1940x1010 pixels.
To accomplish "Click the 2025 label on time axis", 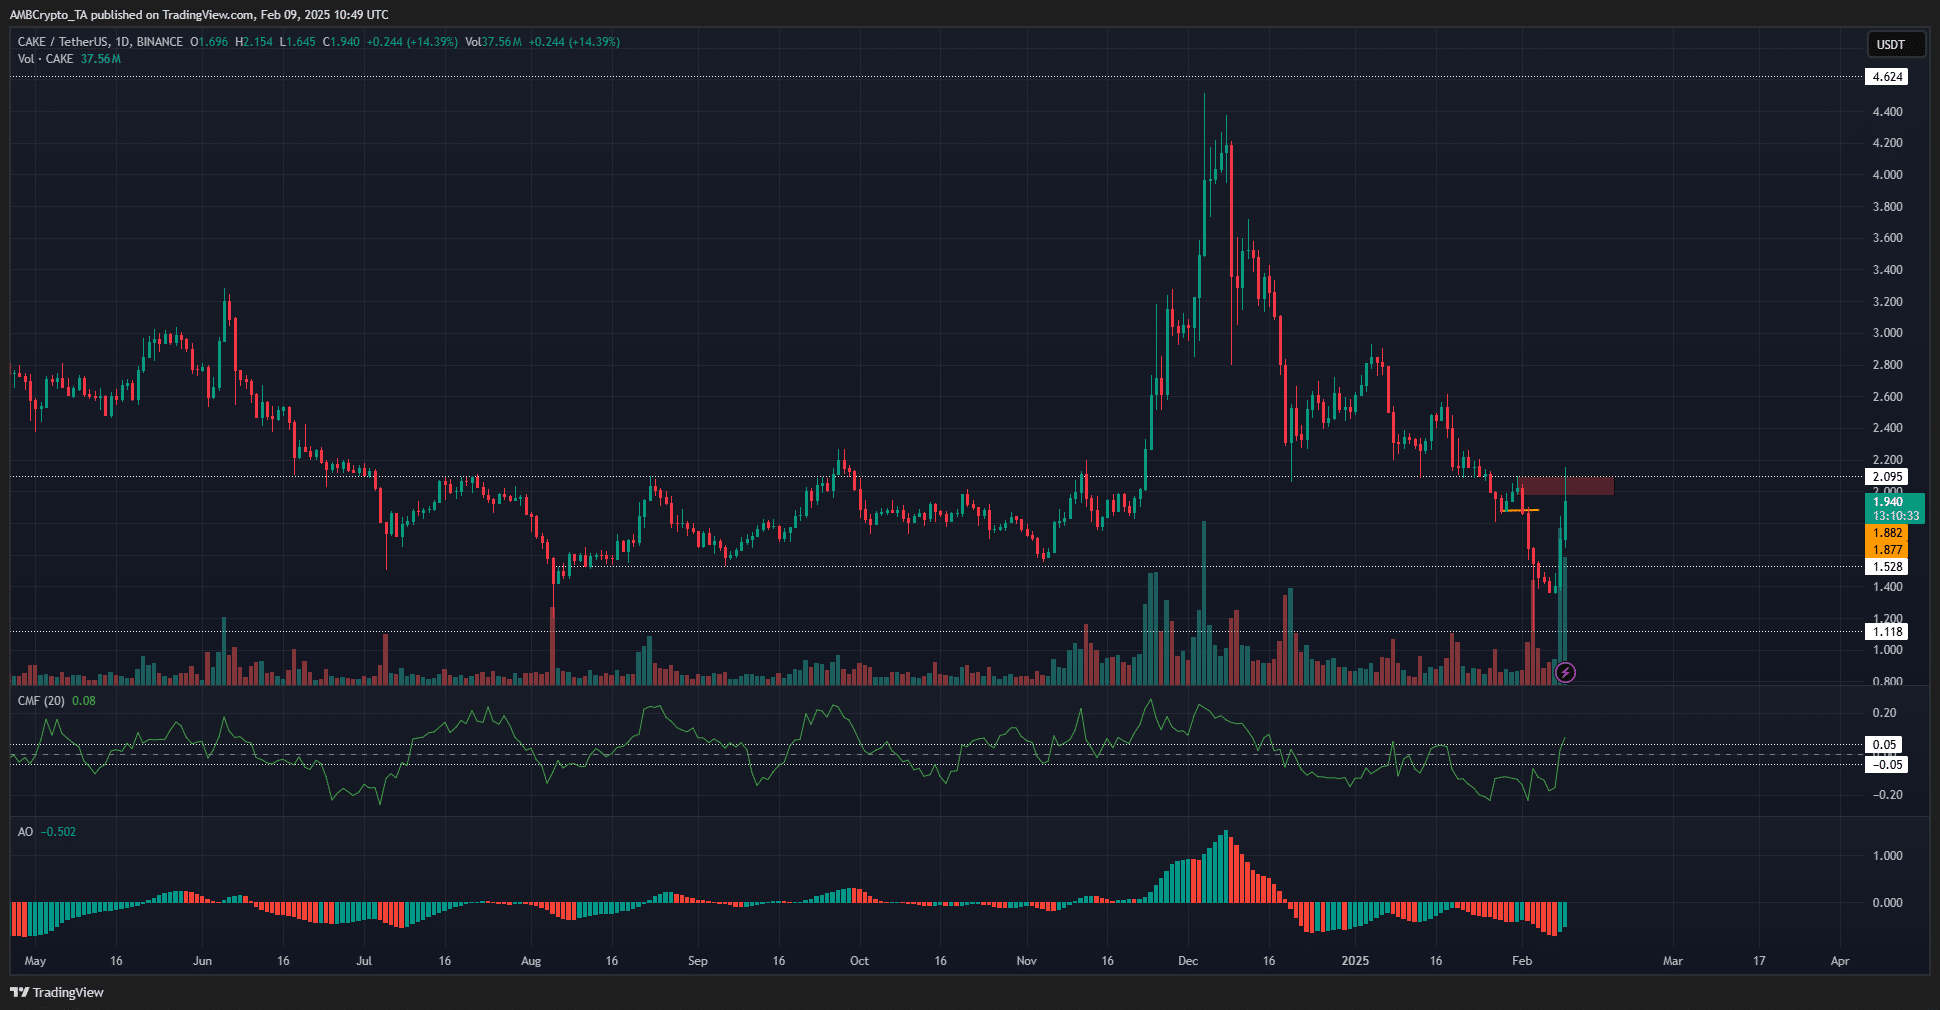I will pyautogui.click(x=1355, y=961).
